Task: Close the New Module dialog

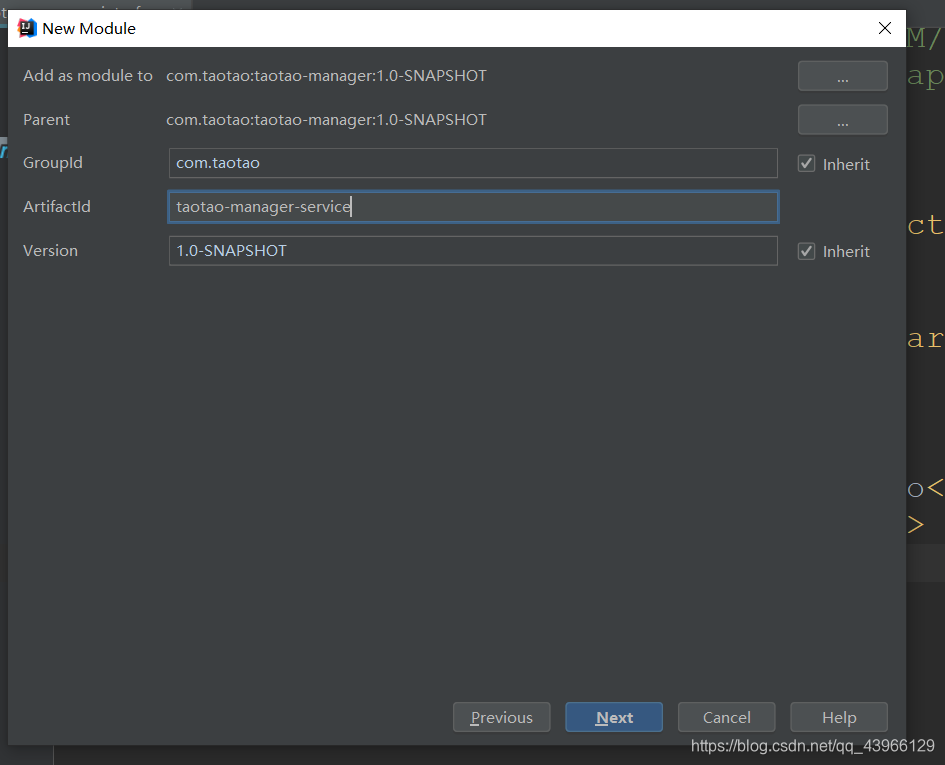Action: point(884,28)
